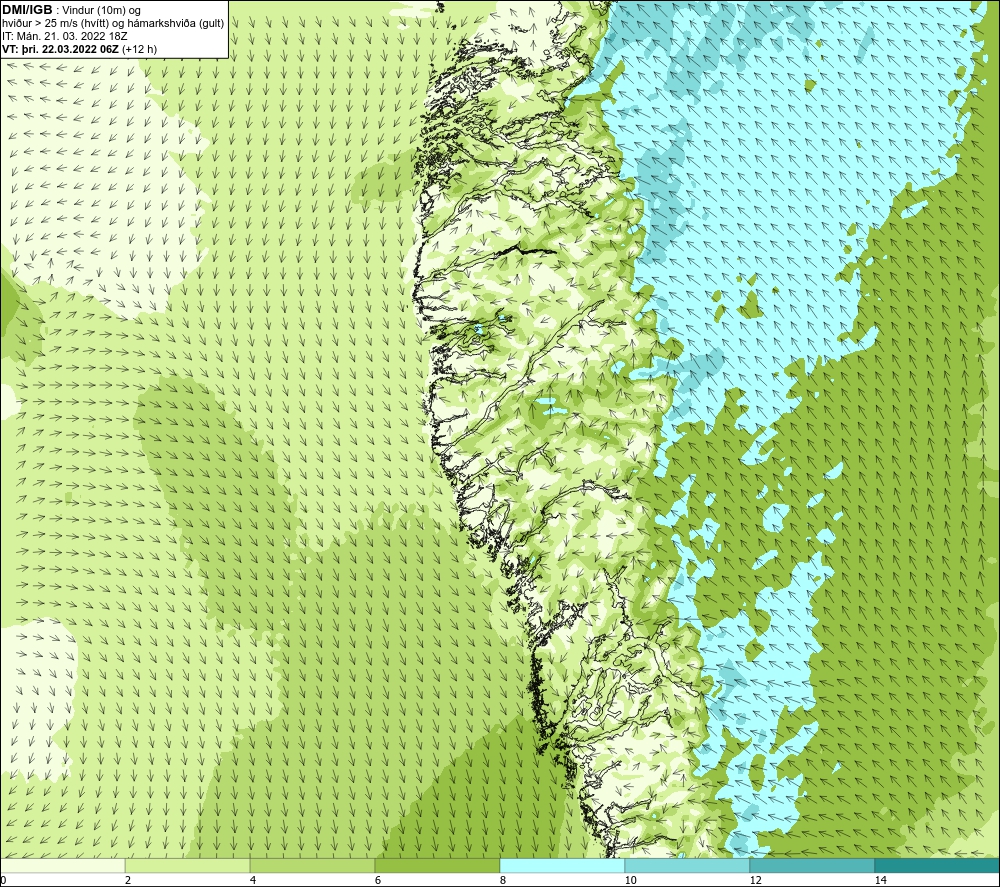Click the 2–4 m/s light green swatch
This screenshot has width=1000, height=887.
tap(188, 866)
